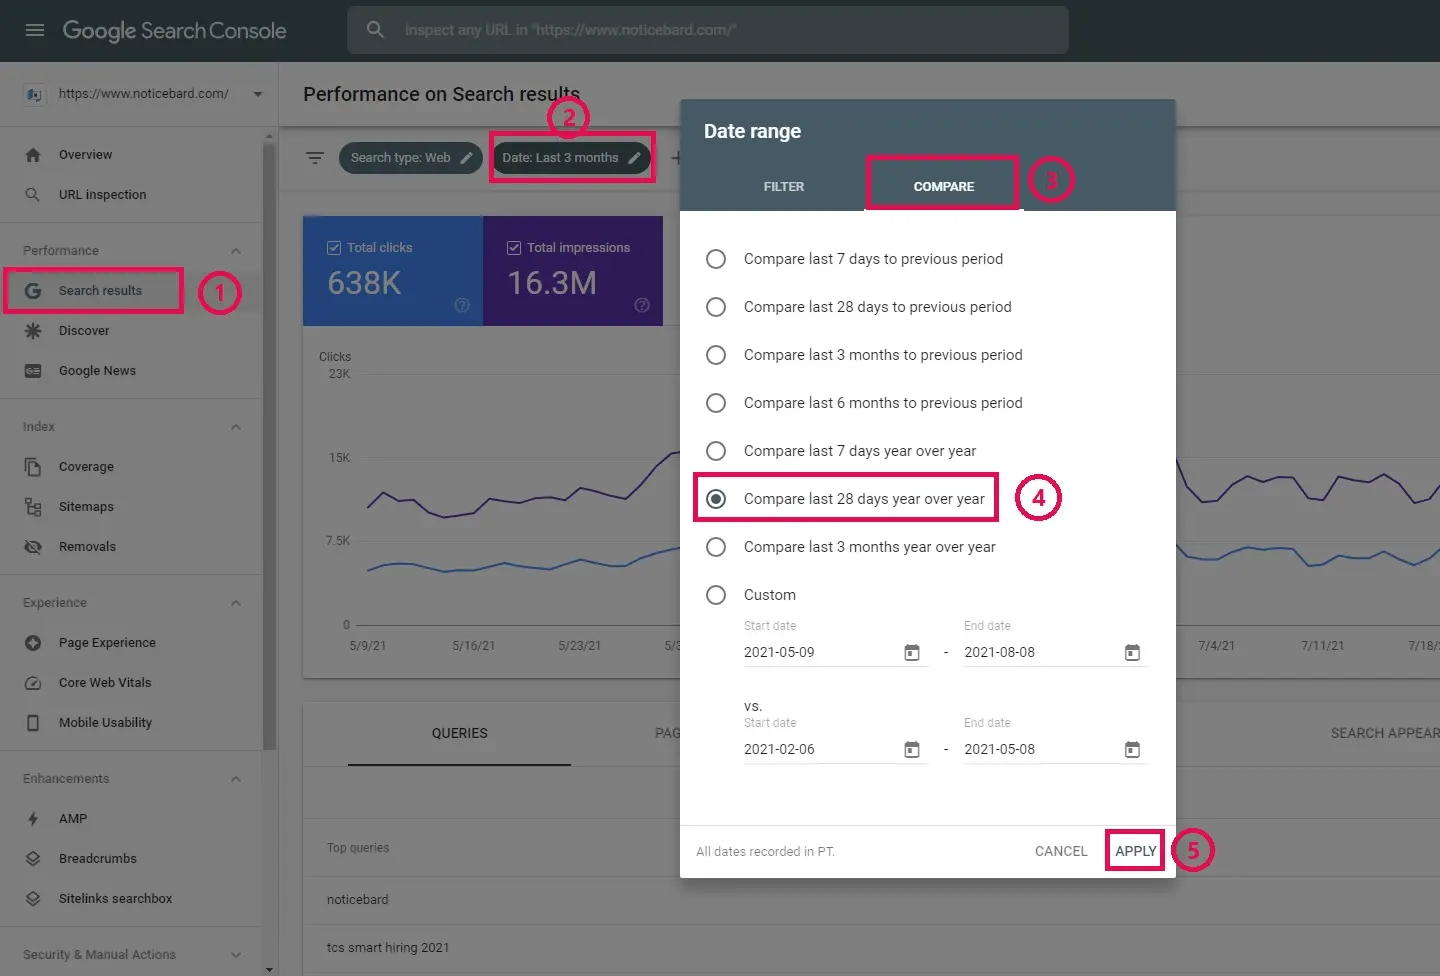Open the hamburger main menu
Screen dimensions: 1440x976
35,30
